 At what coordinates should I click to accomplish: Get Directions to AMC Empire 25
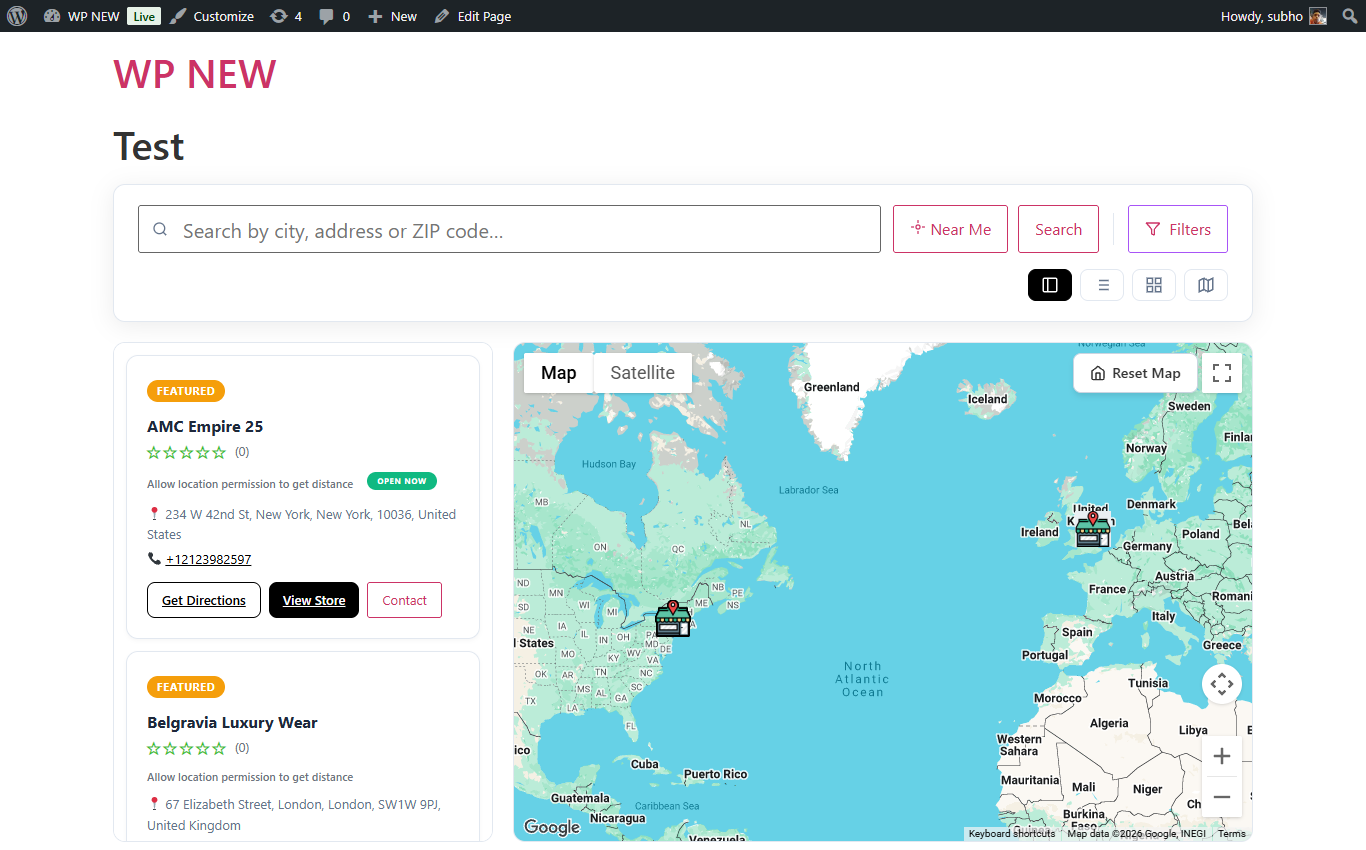point(204,600)
